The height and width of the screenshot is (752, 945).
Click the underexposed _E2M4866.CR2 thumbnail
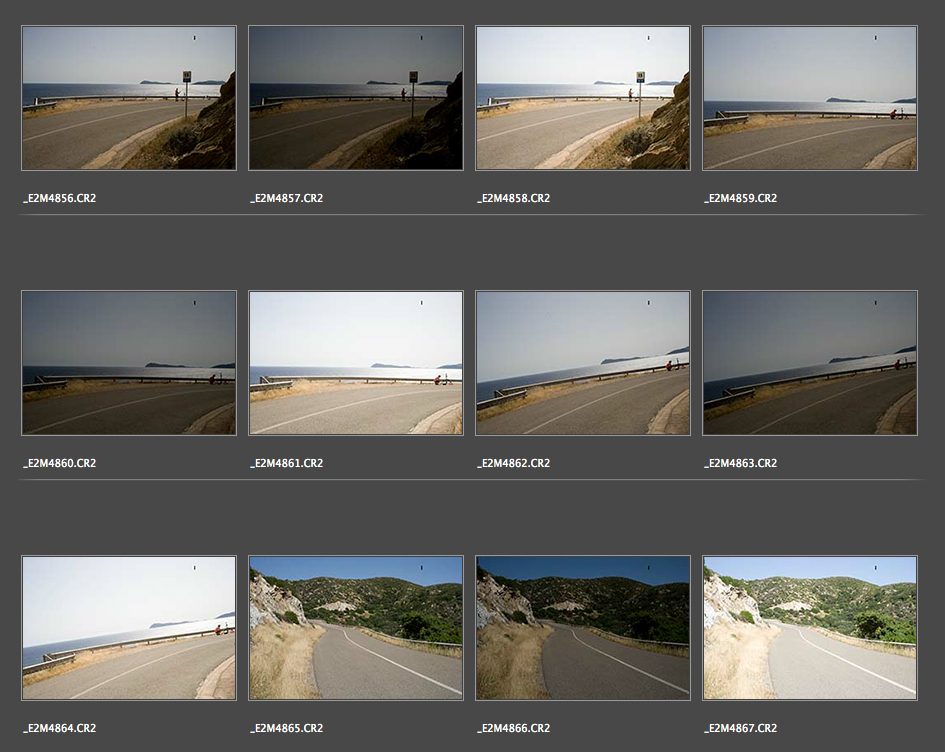click(x=583, y=628)
